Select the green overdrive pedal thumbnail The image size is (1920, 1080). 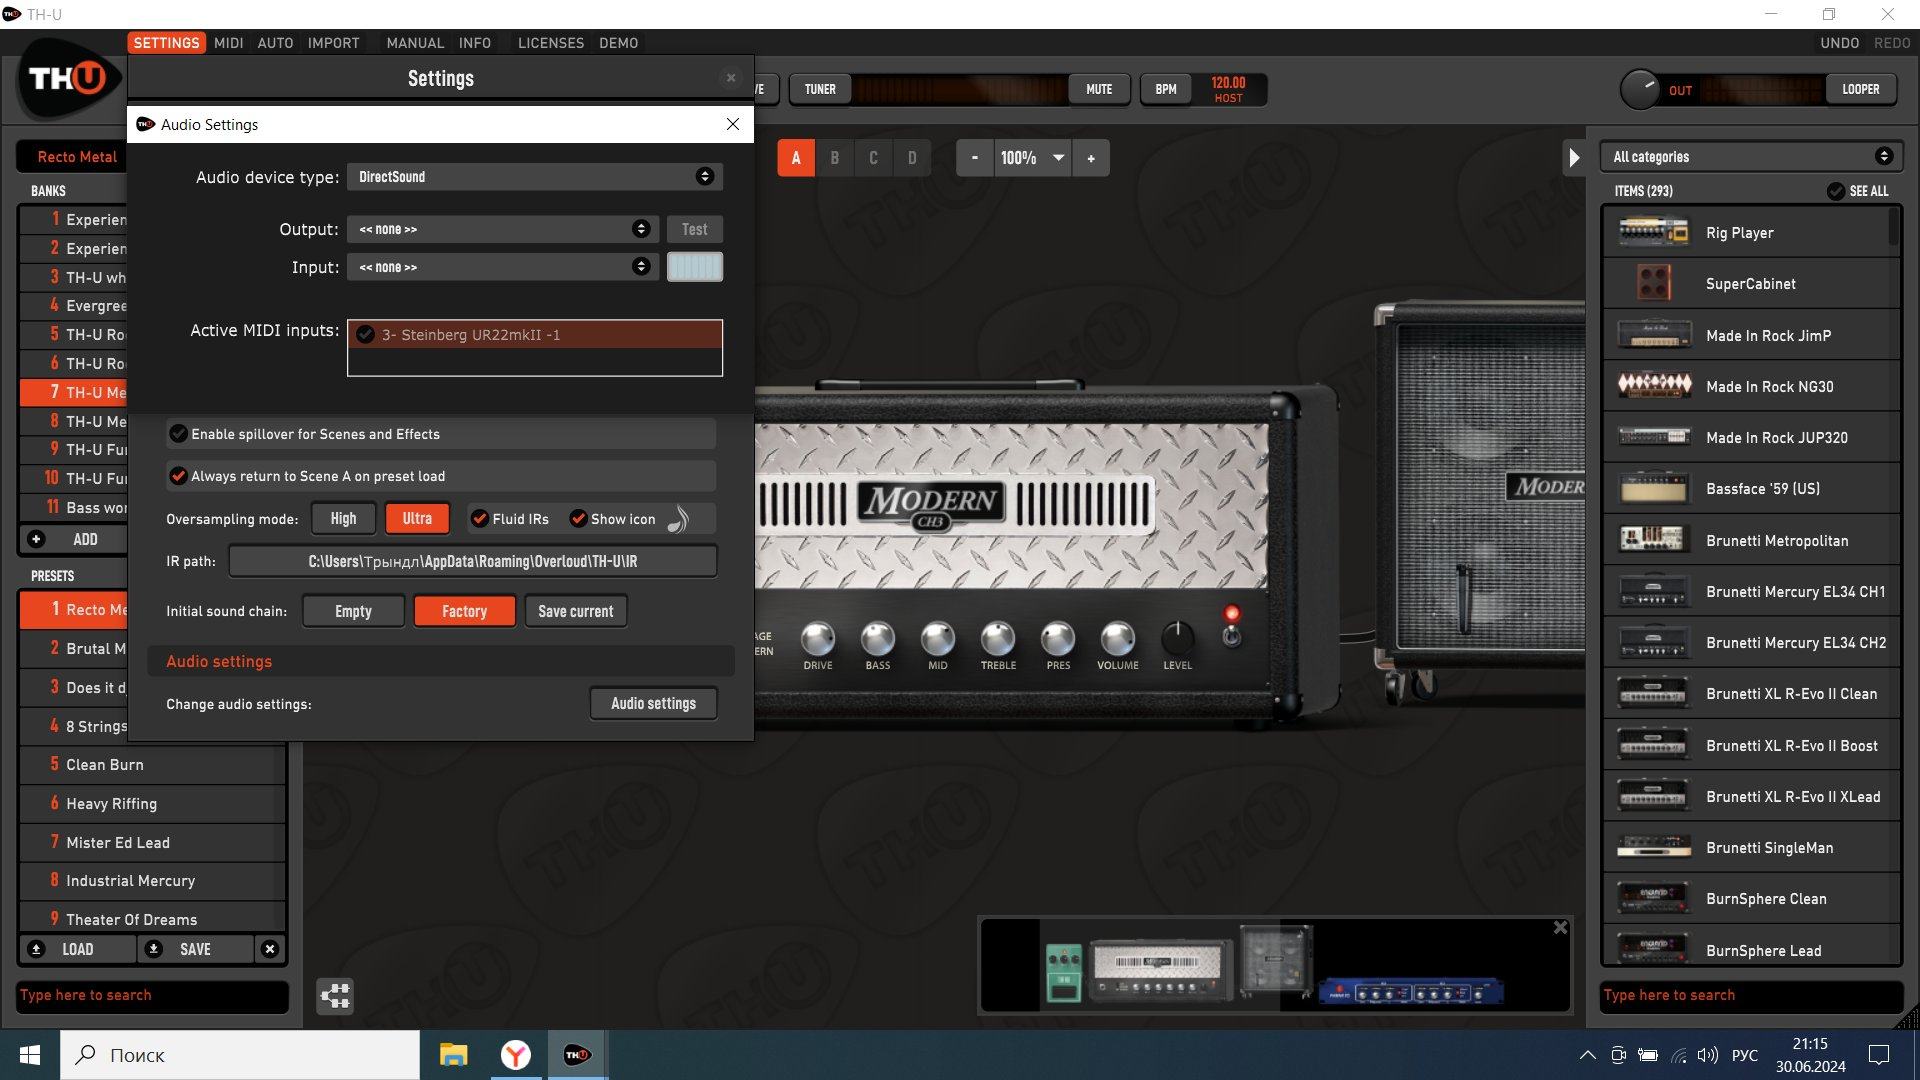(x=1063, y=972)
